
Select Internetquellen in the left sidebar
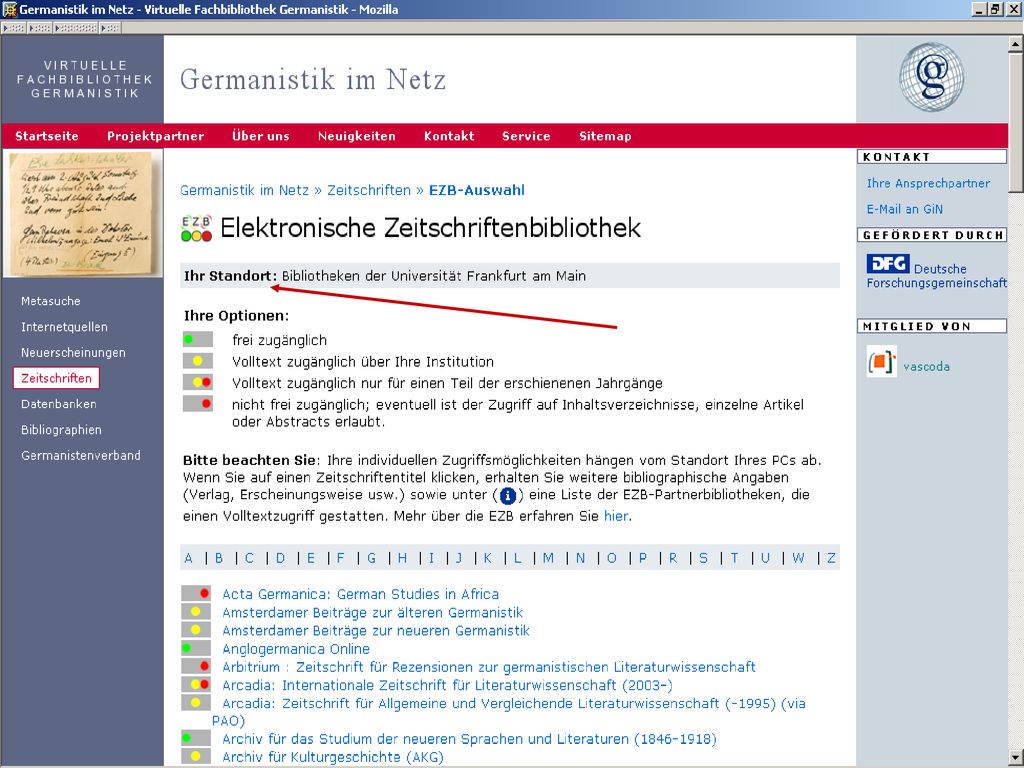point(64,327)
